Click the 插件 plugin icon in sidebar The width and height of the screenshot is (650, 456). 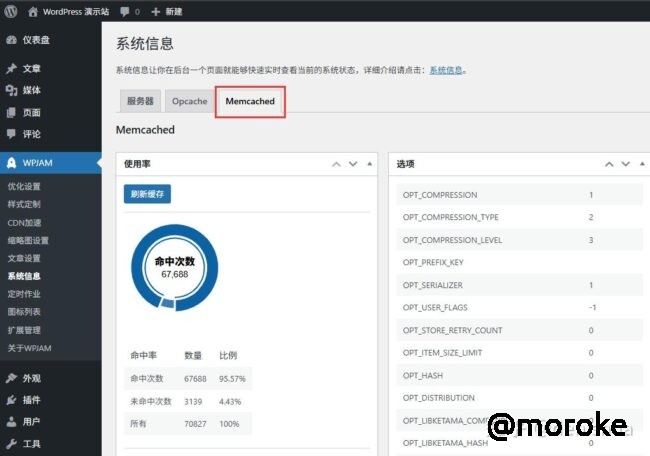tap(12, 400)
